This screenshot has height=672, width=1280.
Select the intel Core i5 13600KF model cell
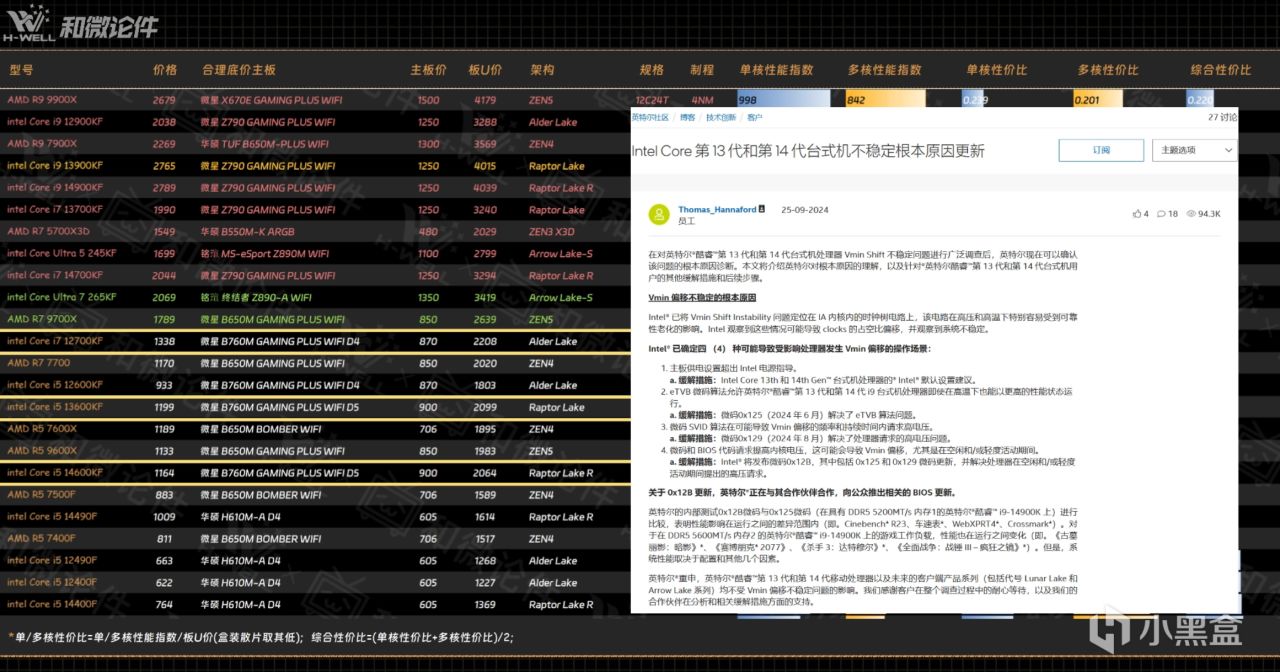(x=55, y=407)
